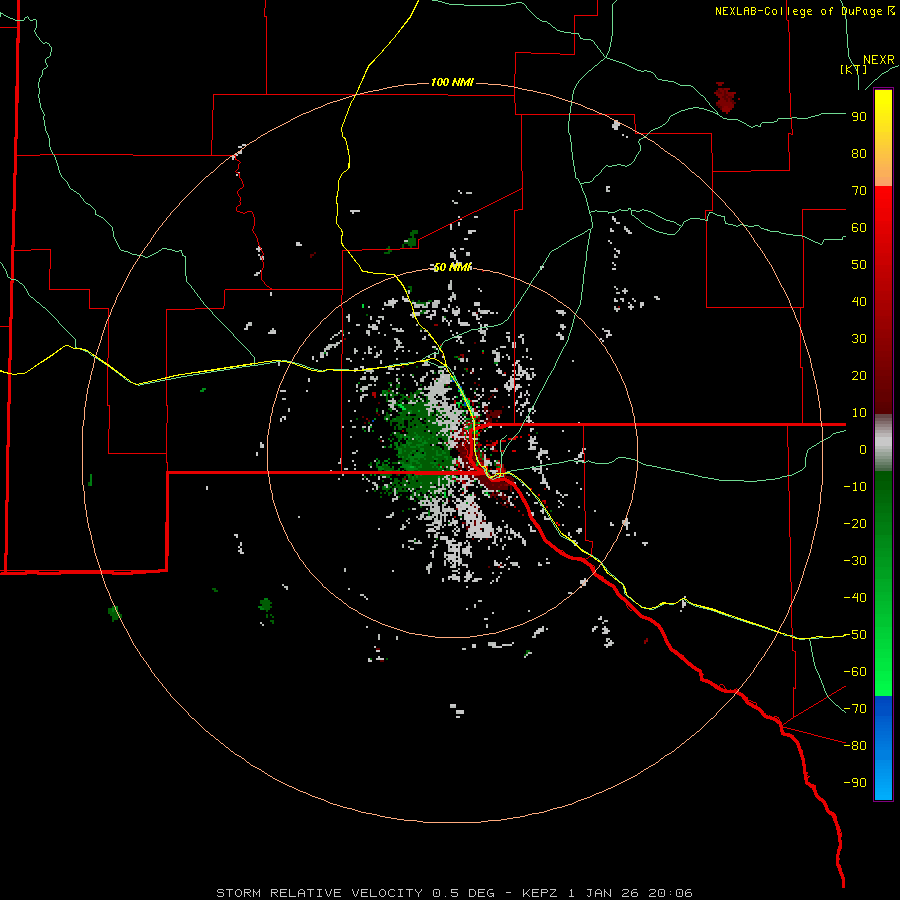Pick the gray zero segment of the color scale
The image size is (900, 900).
883,443
